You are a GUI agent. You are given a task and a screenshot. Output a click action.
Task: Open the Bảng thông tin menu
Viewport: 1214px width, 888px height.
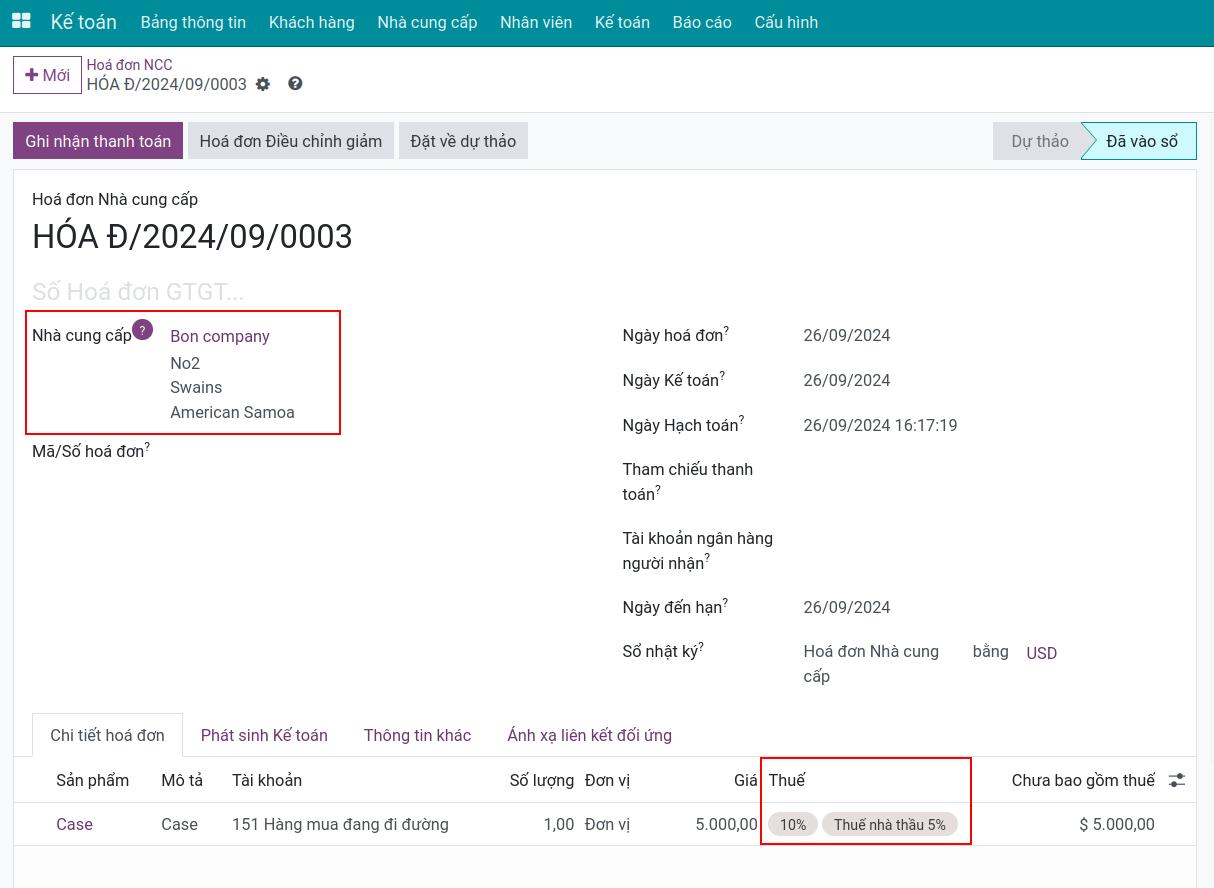click(x=193, y=22)
